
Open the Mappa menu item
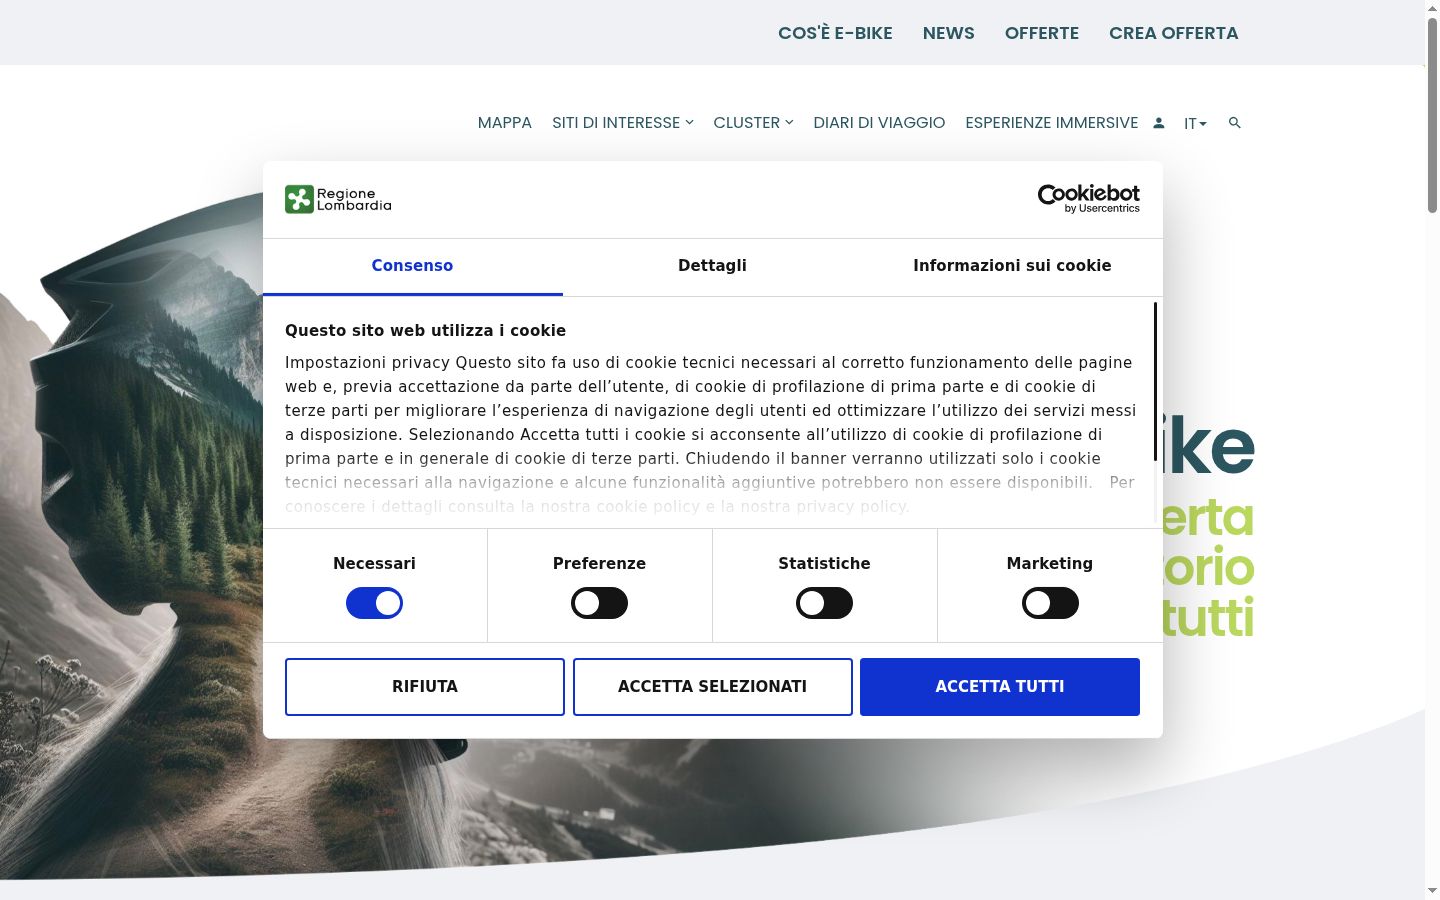(x=504, y=123)
